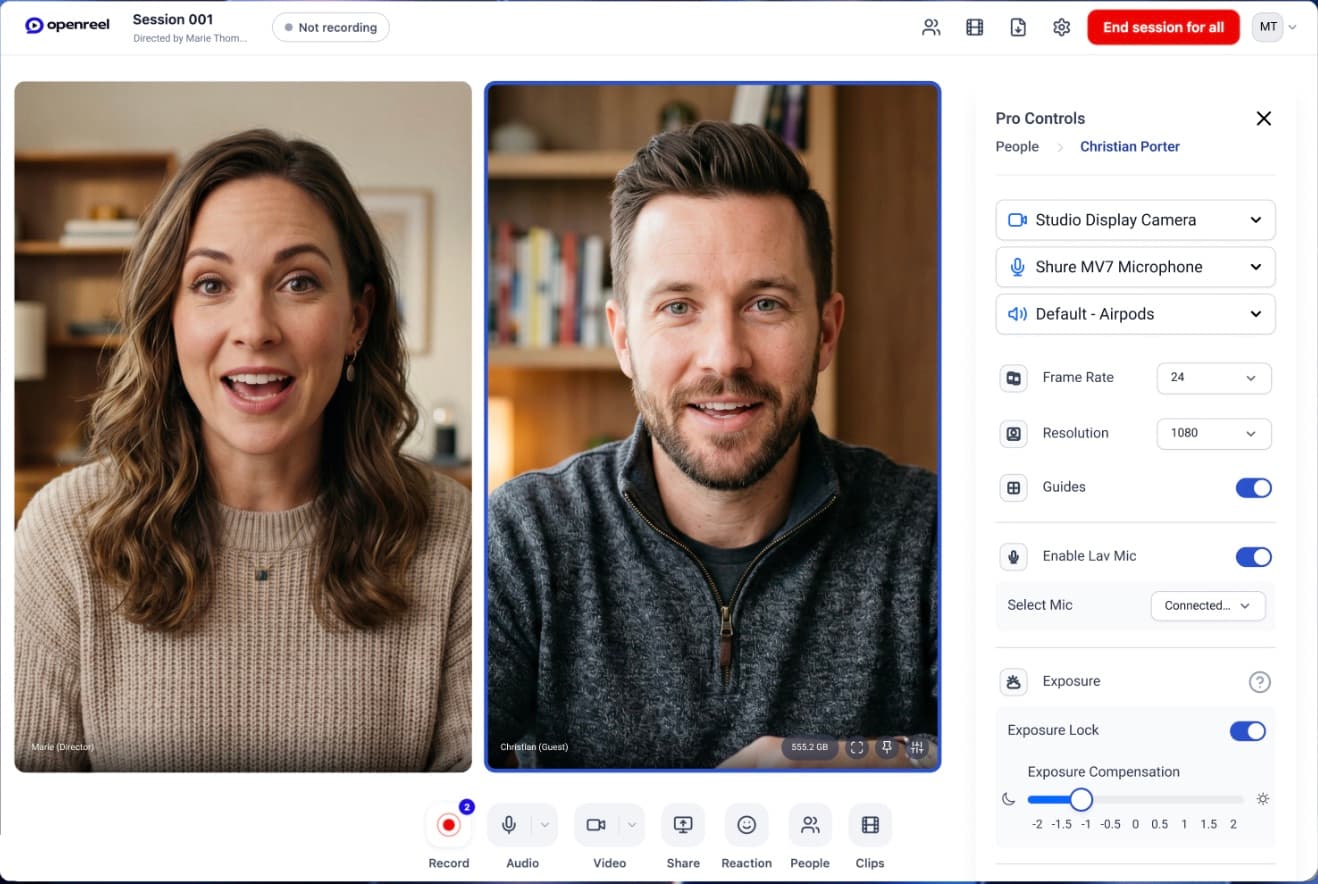Image resolution: width=1318 pixels, height=884 pixels.
Task: Open the People panel in bottom toolbar
Action: point(810,825)
